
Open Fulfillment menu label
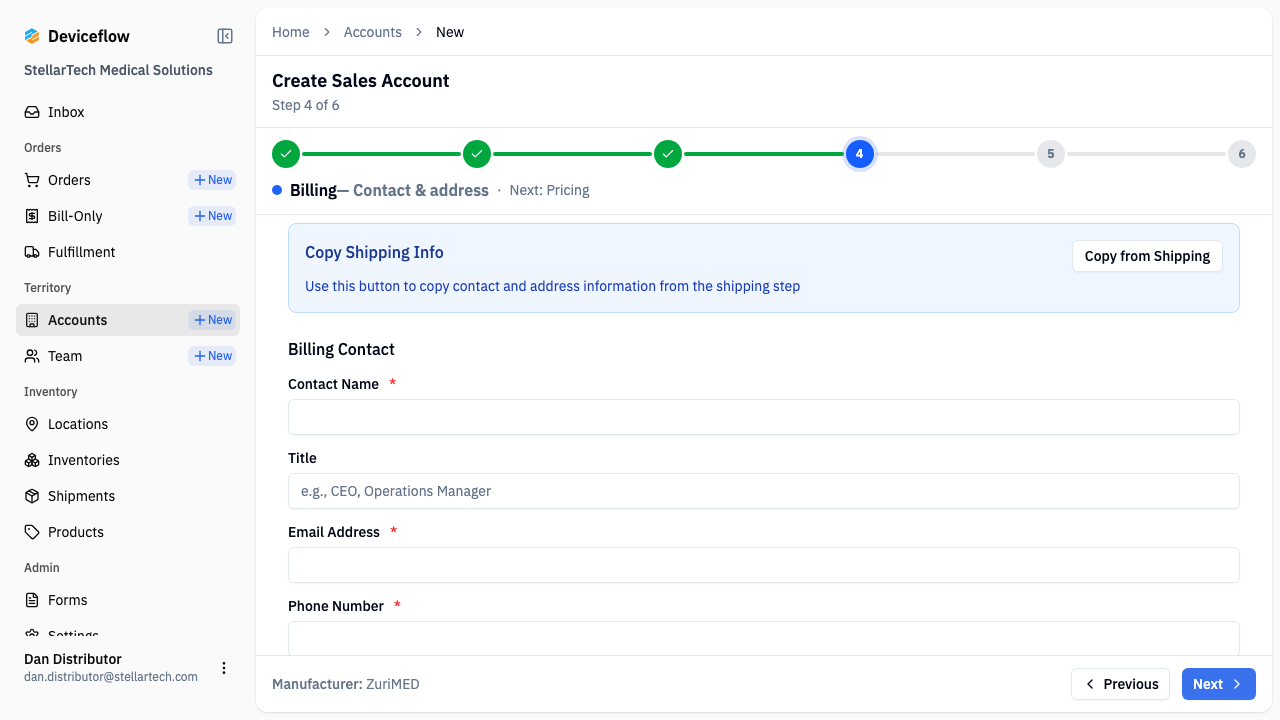tap(82, 252)
